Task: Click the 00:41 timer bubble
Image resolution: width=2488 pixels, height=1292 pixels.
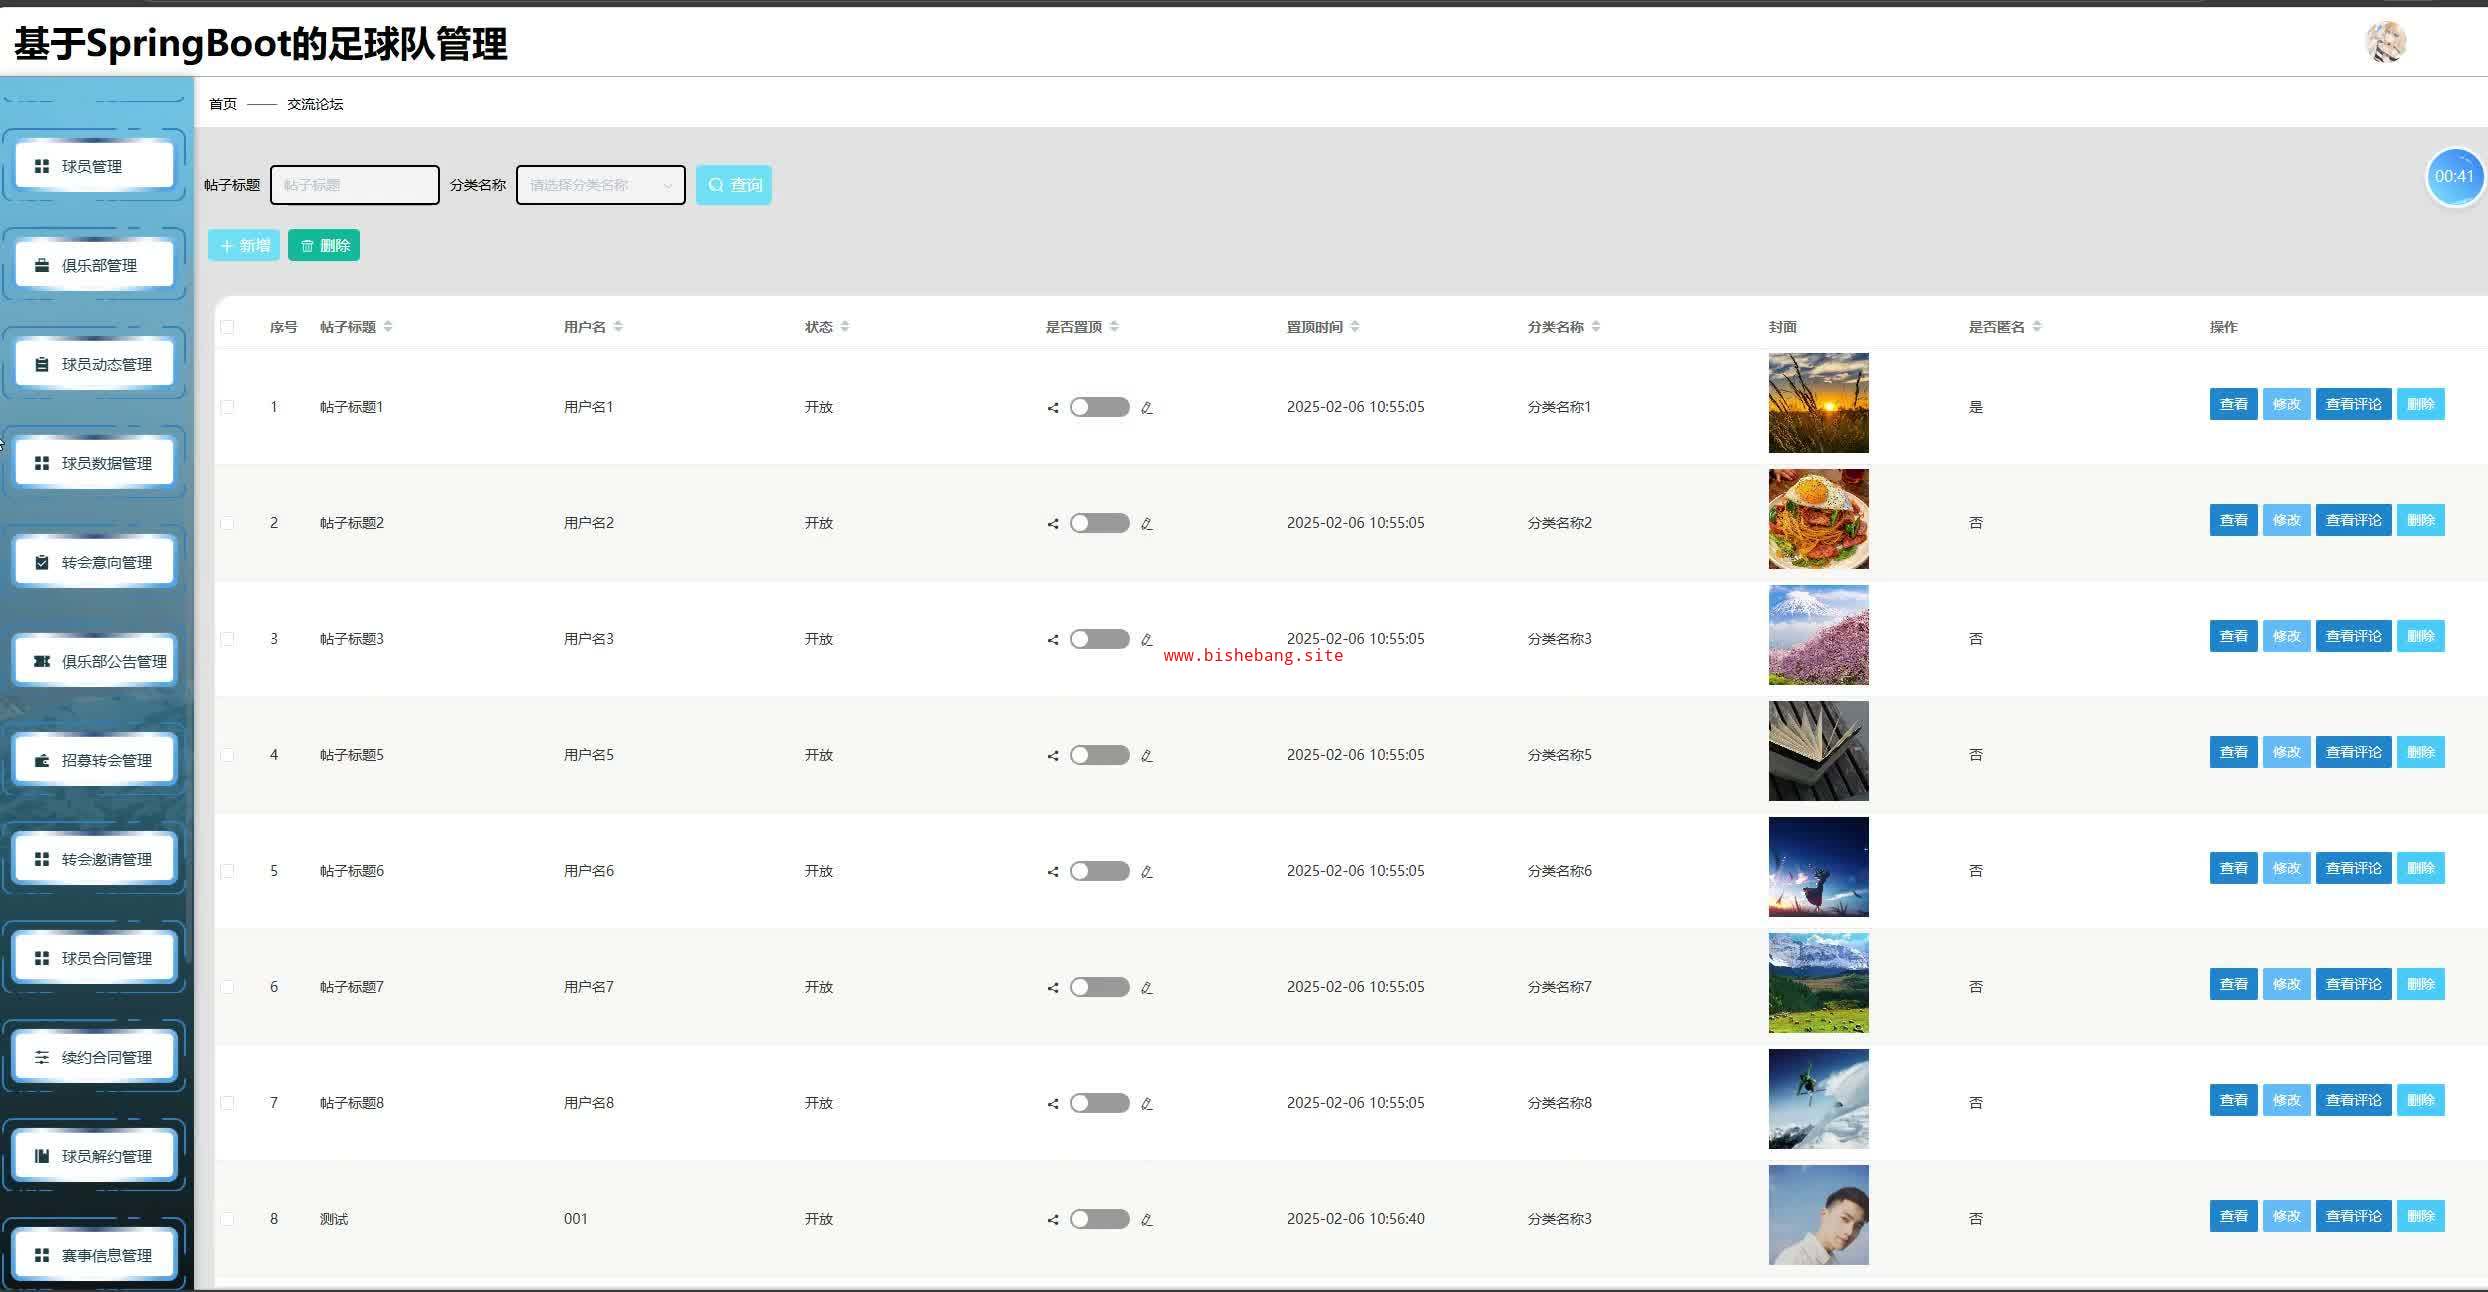Action: tap(2454, 177)
